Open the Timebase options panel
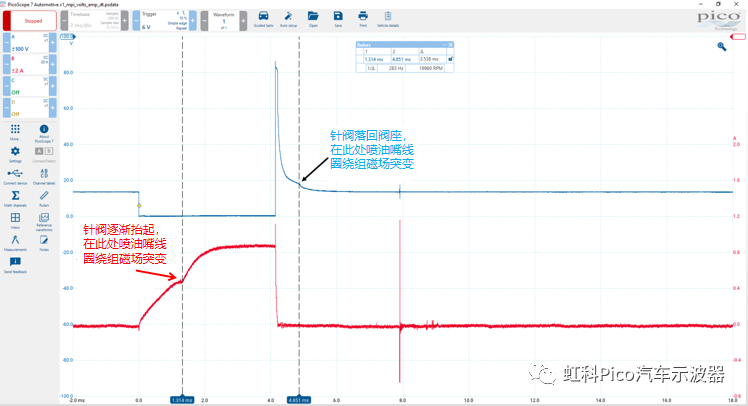Viewport: 748px width, 406px height. [x=94, y=21]
